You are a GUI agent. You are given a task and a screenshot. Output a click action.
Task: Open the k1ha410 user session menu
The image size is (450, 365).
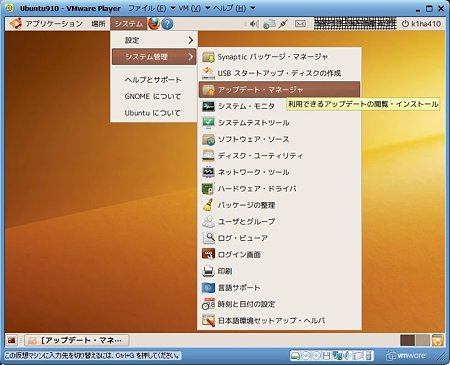421,24
